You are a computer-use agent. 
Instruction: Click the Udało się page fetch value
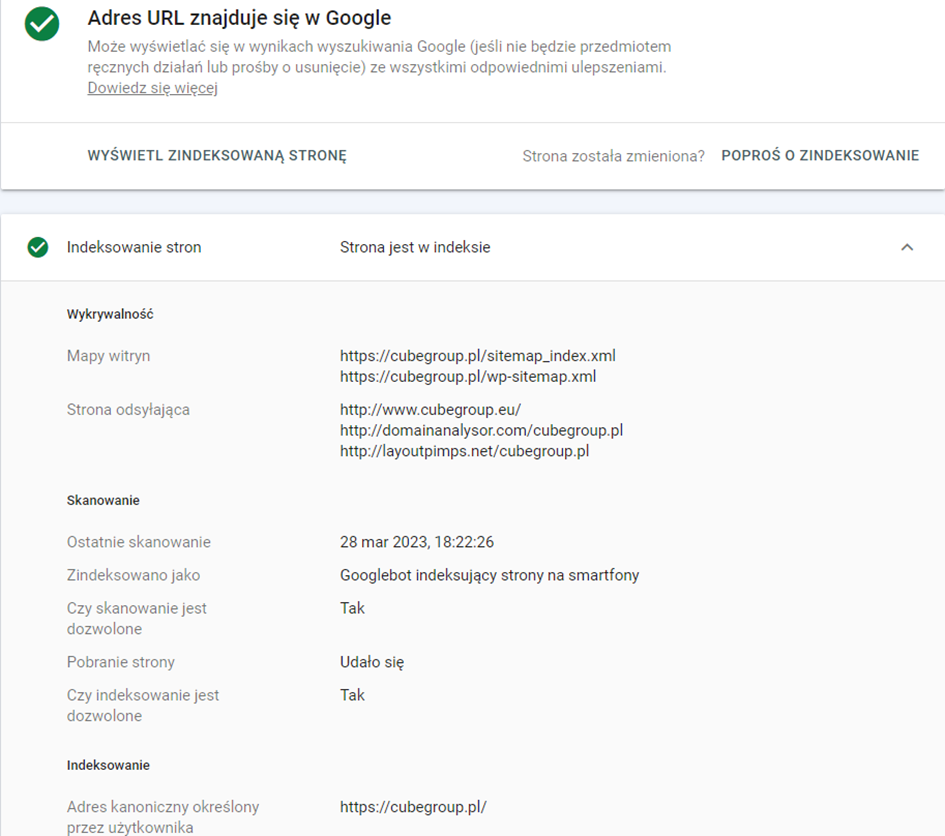(x=372, y=662)
